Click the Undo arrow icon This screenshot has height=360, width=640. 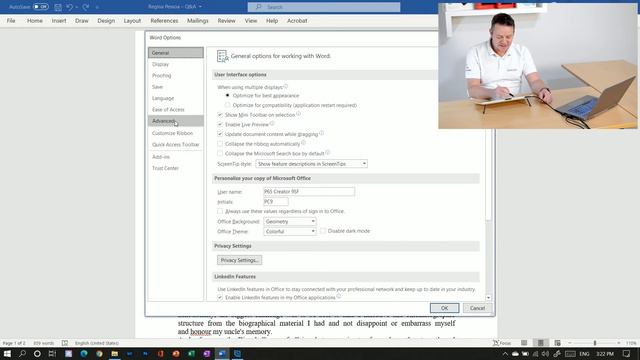click(69, 7)
